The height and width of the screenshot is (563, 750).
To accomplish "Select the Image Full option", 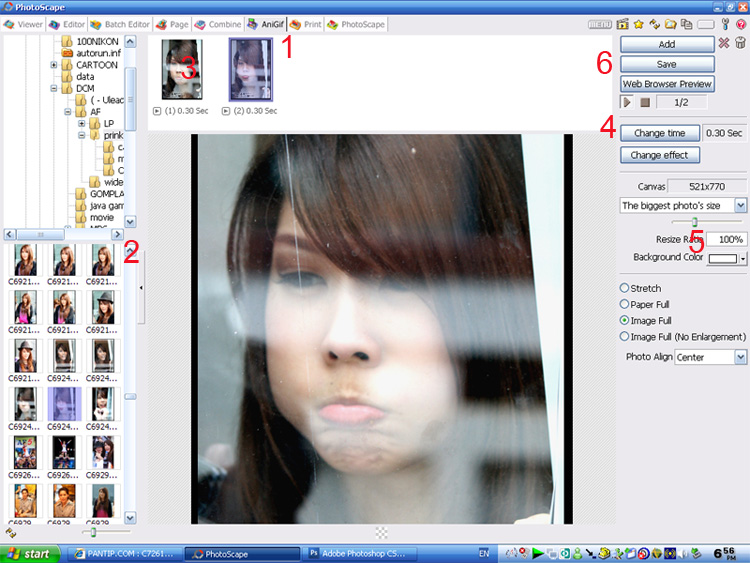I will 645,320.
